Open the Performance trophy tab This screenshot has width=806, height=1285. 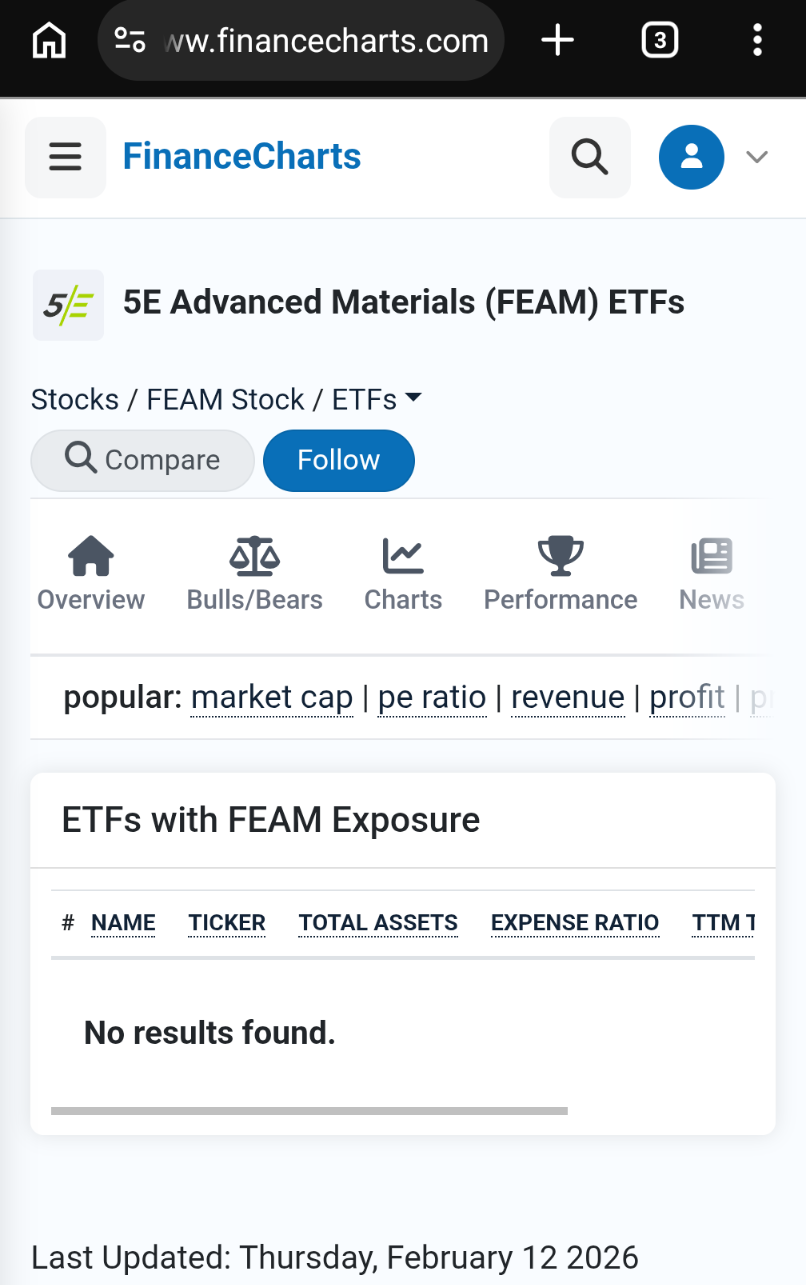(x=560, y=574)
